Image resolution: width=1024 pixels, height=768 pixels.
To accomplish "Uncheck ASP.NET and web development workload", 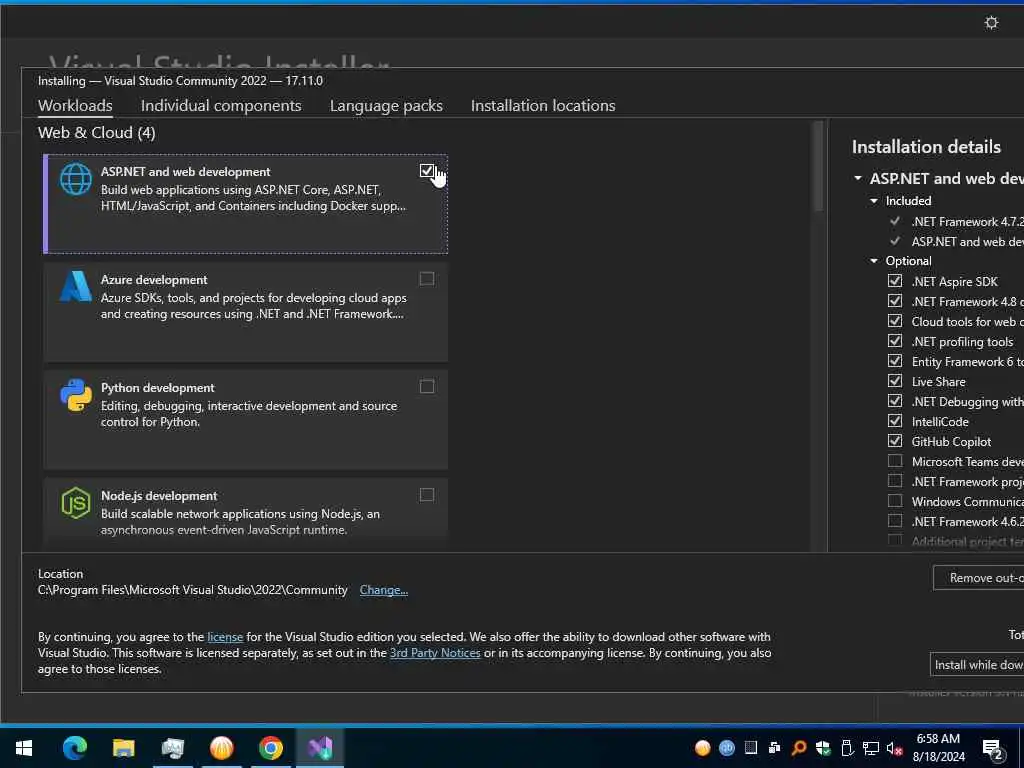I will (426, 171).
